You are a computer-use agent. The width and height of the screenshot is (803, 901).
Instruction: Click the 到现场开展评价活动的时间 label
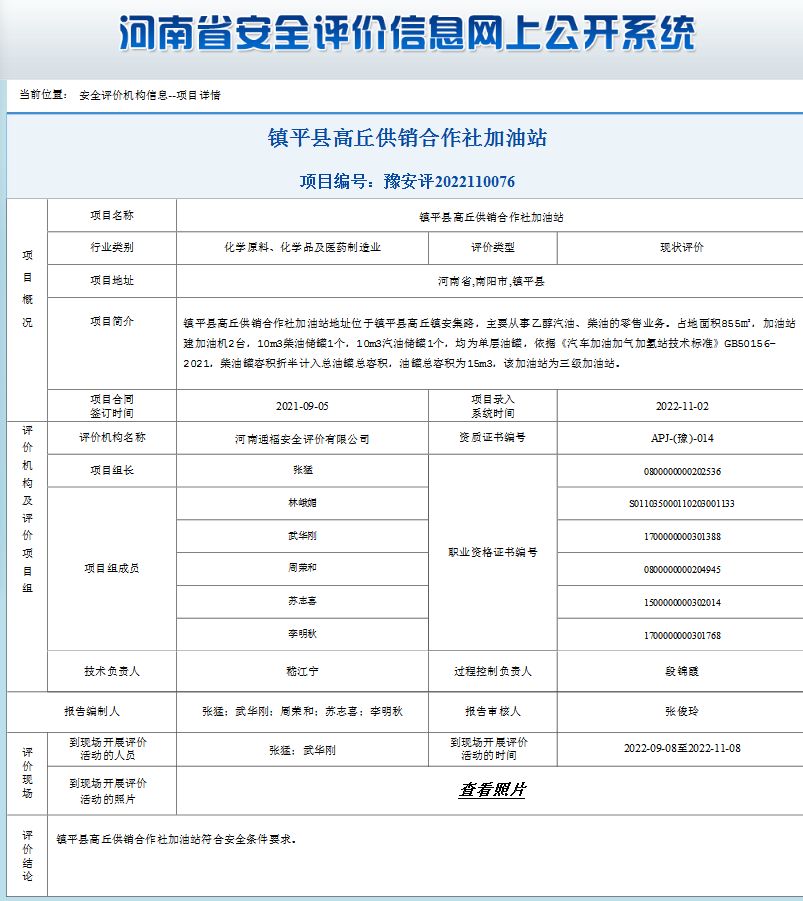pyautogui.click(x=489, y=749)
